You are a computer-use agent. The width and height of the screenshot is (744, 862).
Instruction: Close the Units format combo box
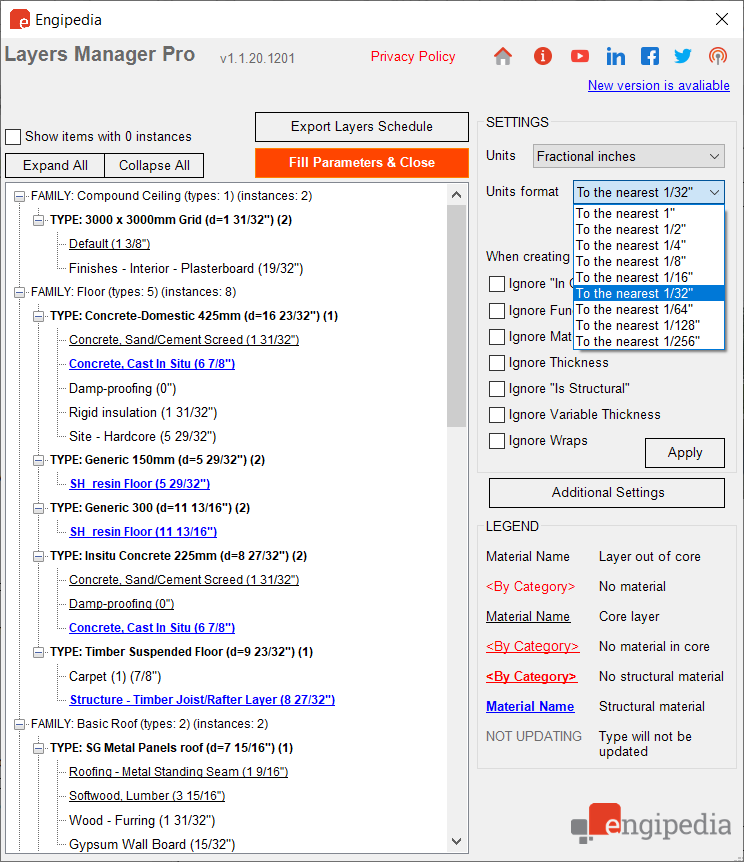click(649, 192)
